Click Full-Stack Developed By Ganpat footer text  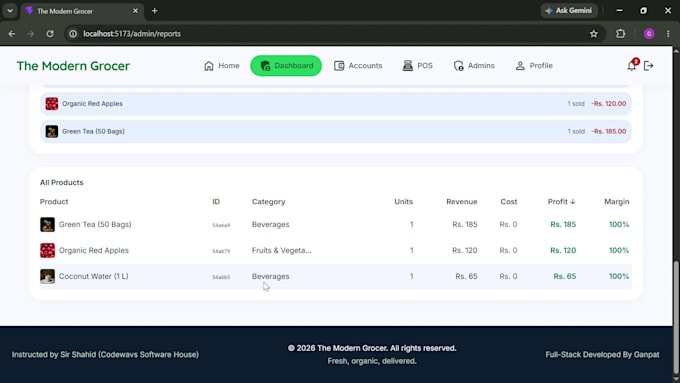[x=602, y=354]
